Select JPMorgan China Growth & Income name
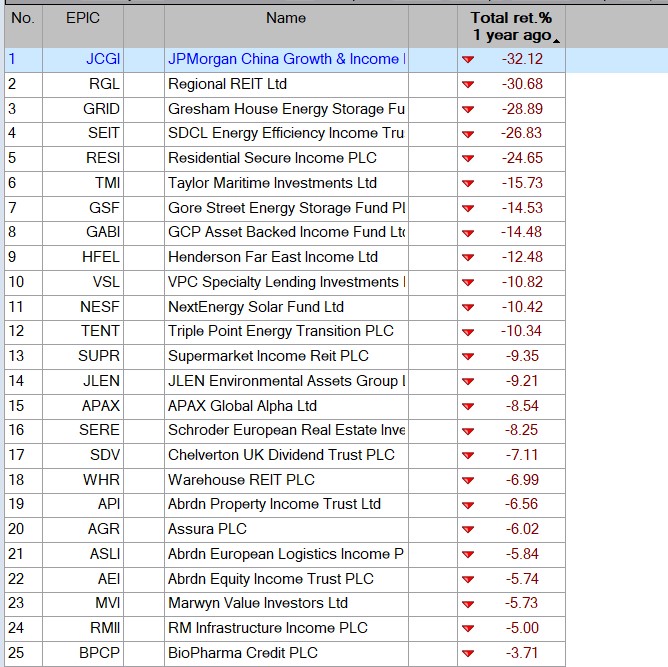The width and height of the screenshot is (668, 667). [286, 60]
